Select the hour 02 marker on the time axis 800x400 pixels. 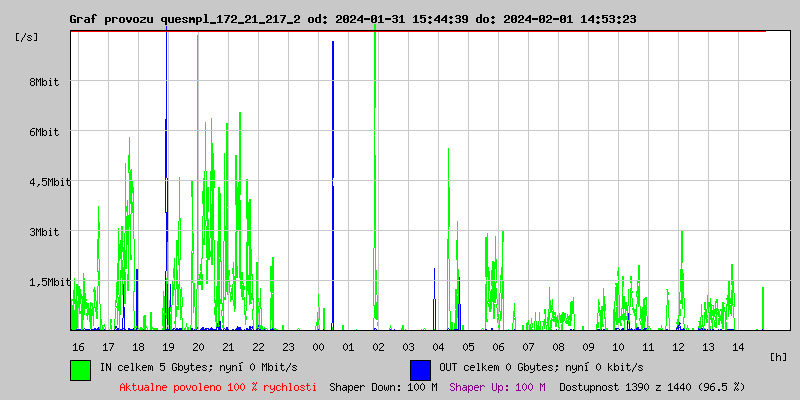(378, 346)
